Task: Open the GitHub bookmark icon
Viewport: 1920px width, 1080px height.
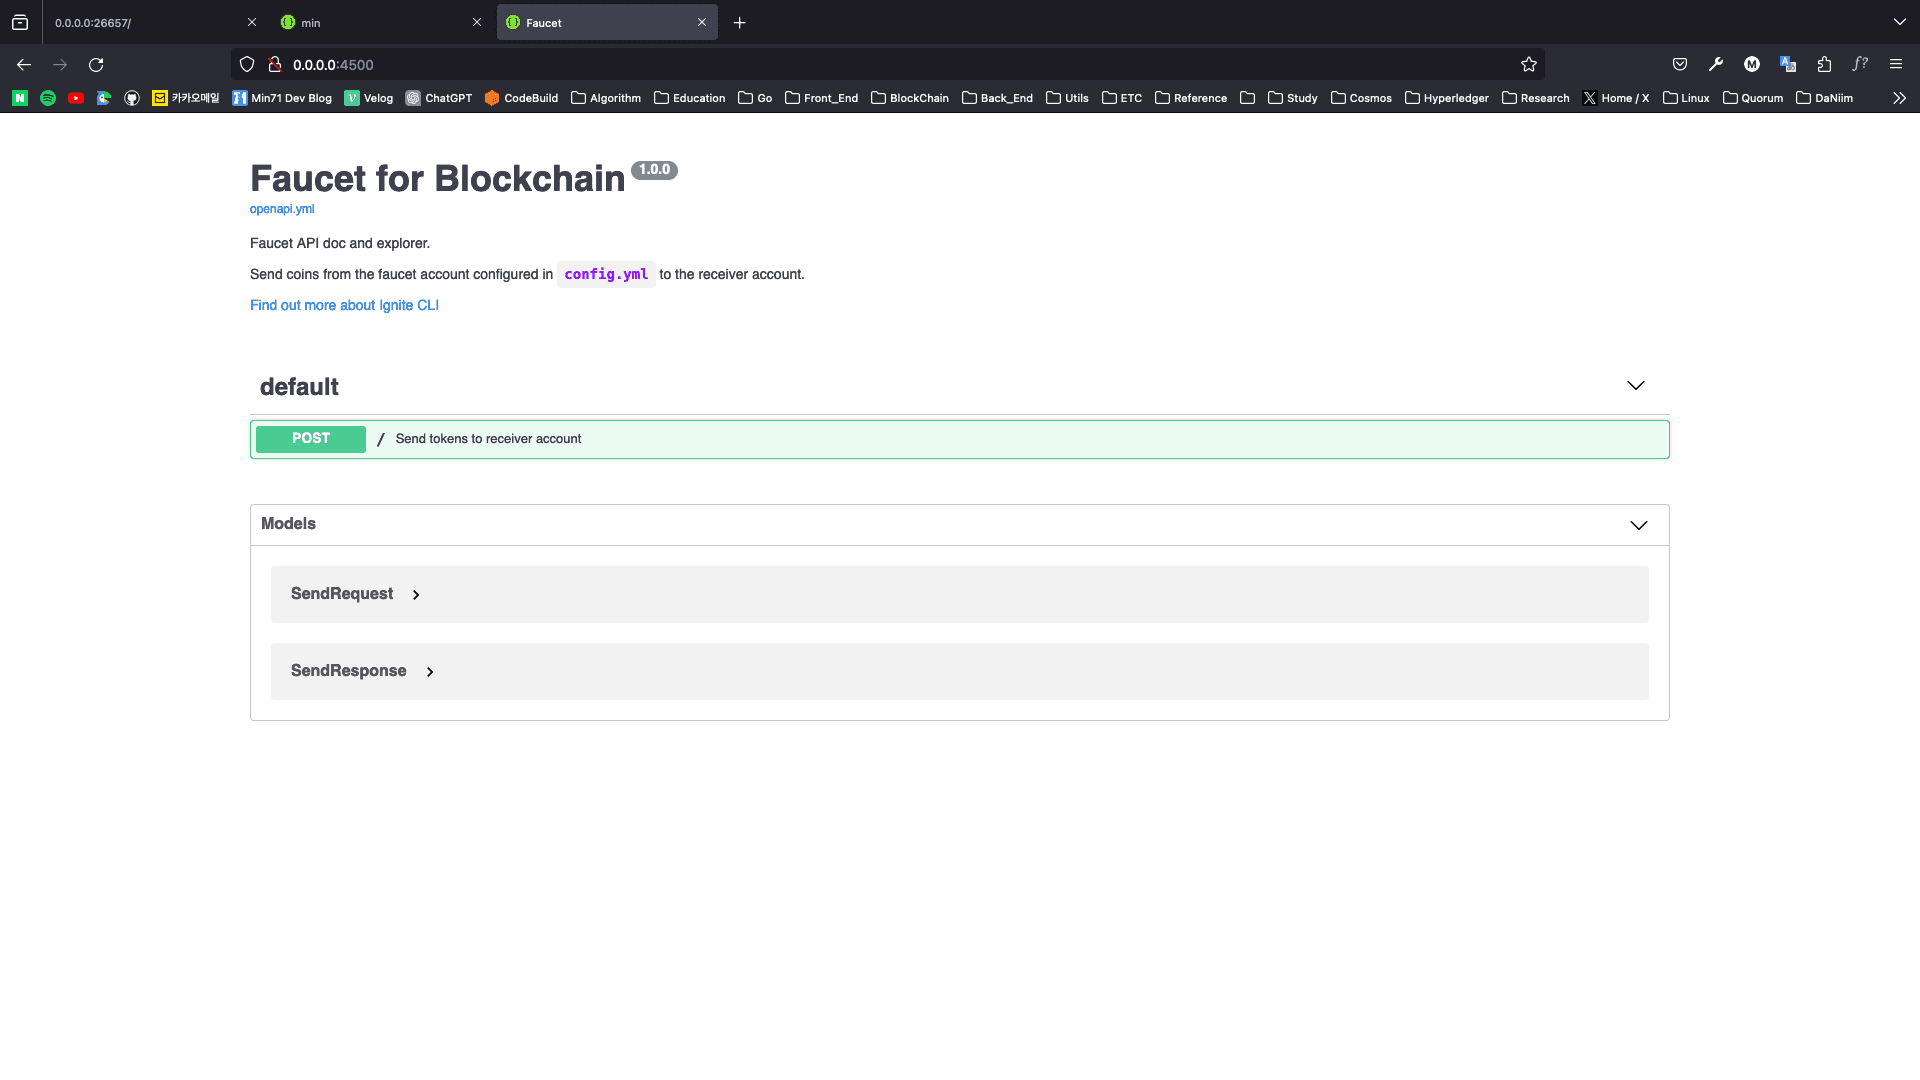Action: [x=132, y=98]
